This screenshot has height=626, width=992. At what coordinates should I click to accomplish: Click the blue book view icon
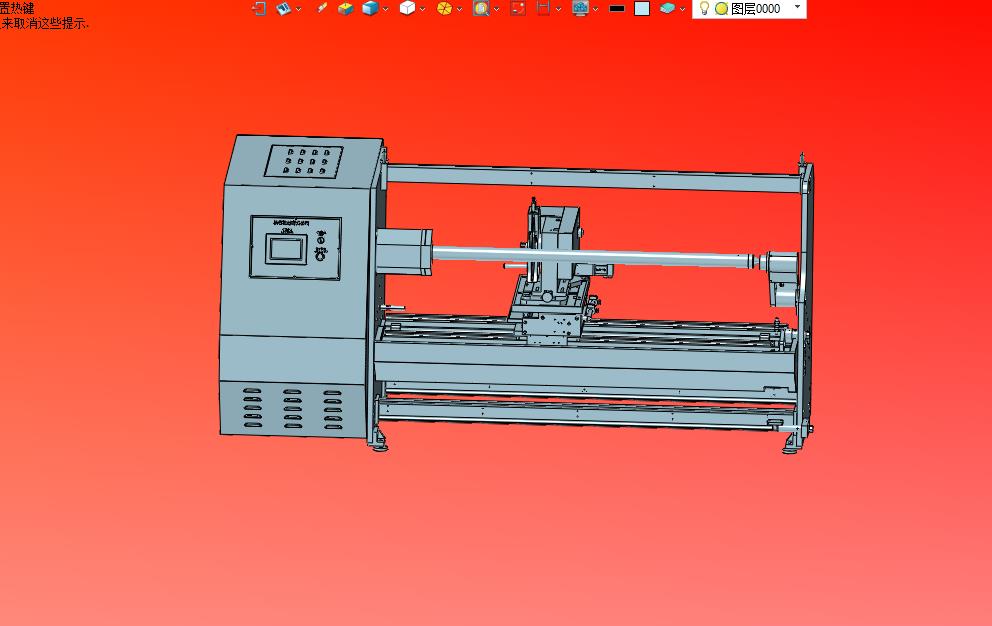pos(283,8)
